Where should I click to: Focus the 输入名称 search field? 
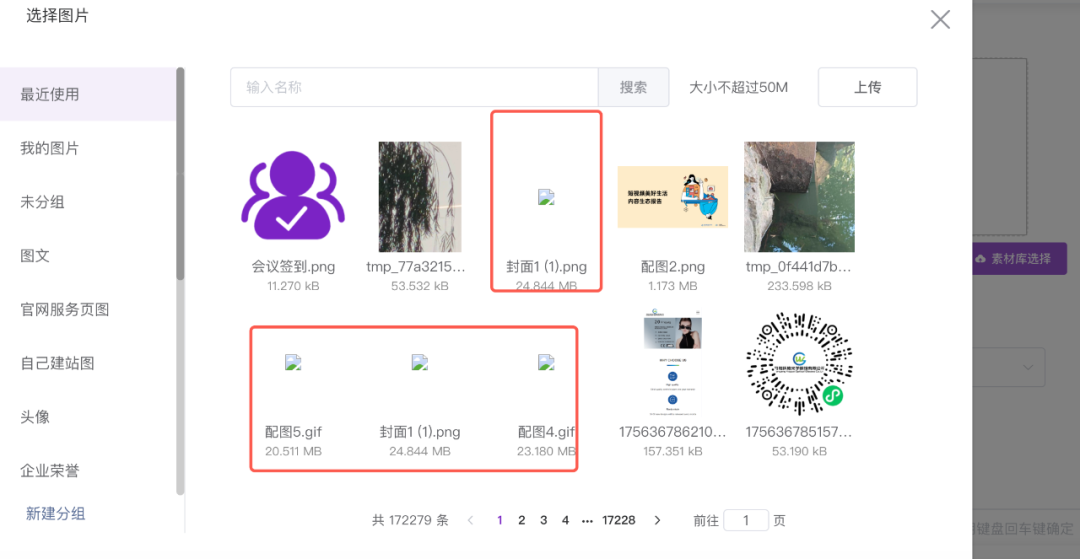tap(414, 87)
